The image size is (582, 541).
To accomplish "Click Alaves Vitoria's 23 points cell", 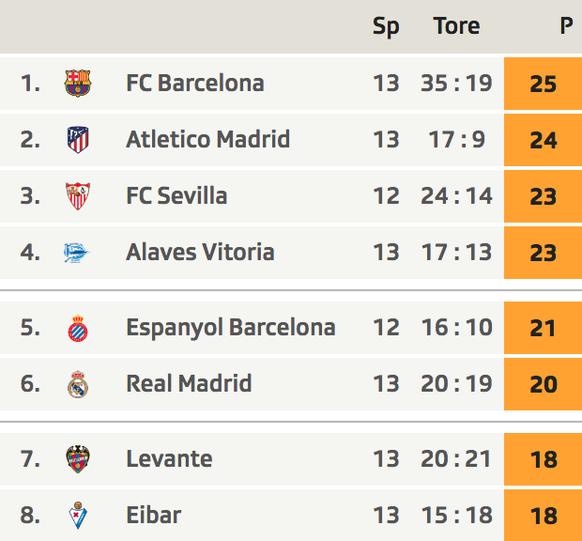I will 543,253.
